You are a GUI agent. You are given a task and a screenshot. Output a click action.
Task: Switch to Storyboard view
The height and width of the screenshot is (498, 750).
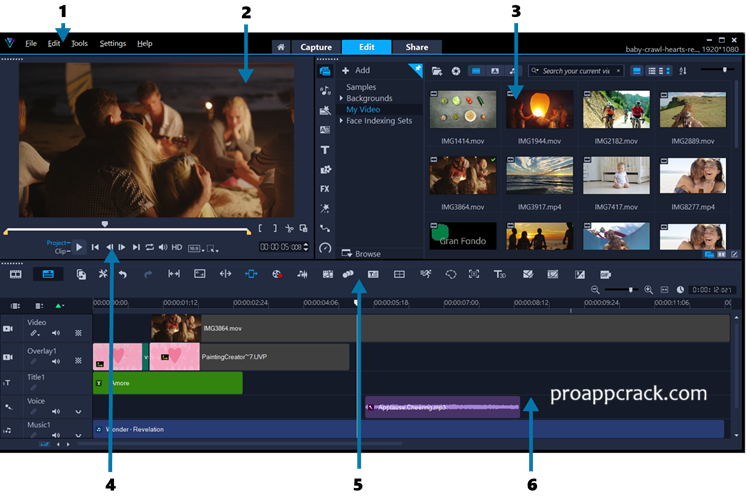[16, 274]
